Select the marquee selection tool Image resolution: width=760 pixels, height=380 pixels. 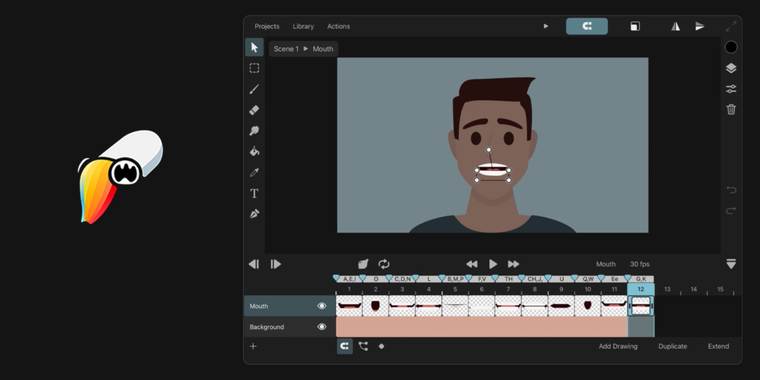coord(254,68)
